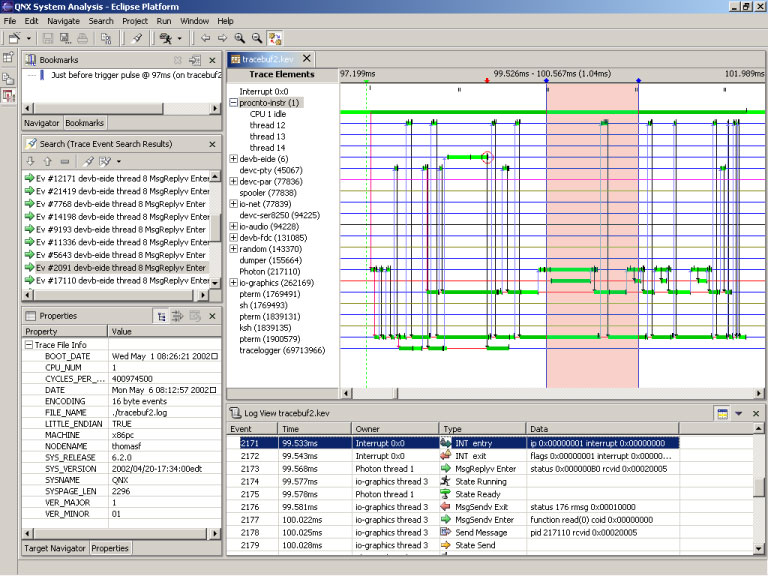The image size is (768, 576).
Task: Switch to the Target Navigator tab
Action: (x=54, y=548)
